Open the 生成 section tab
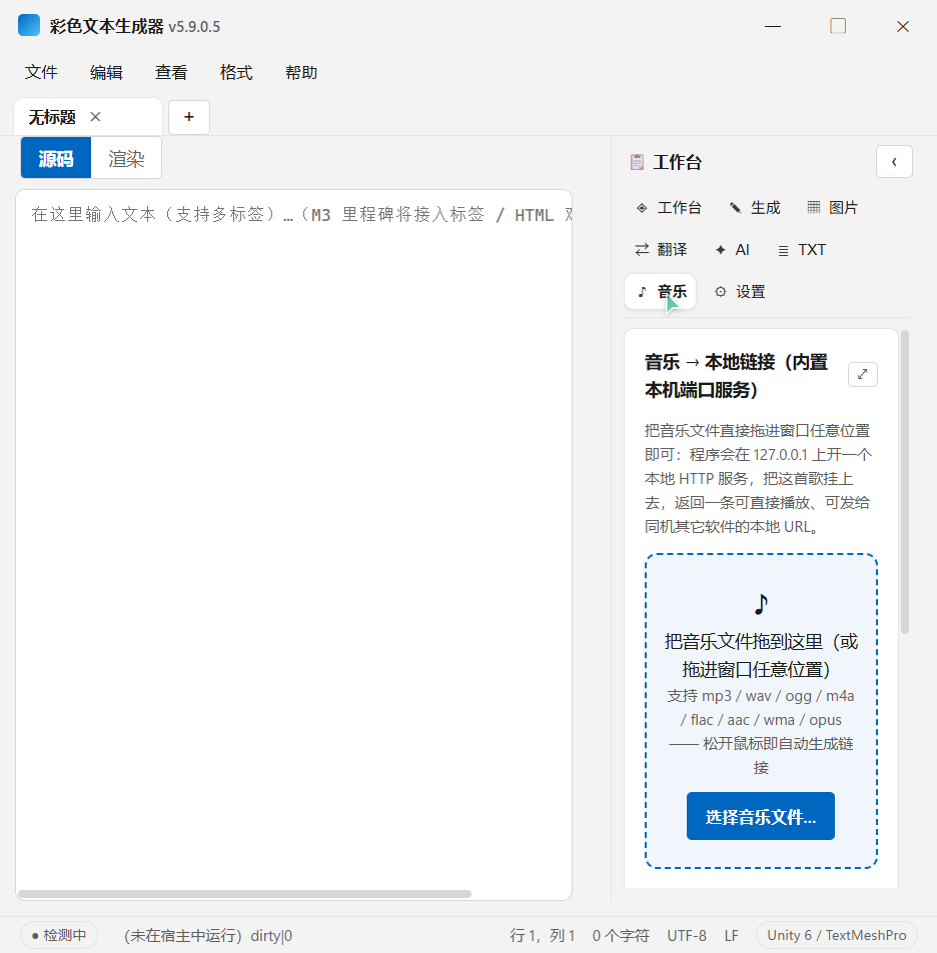This screenshot has height=953, width=937. (755, 208)
